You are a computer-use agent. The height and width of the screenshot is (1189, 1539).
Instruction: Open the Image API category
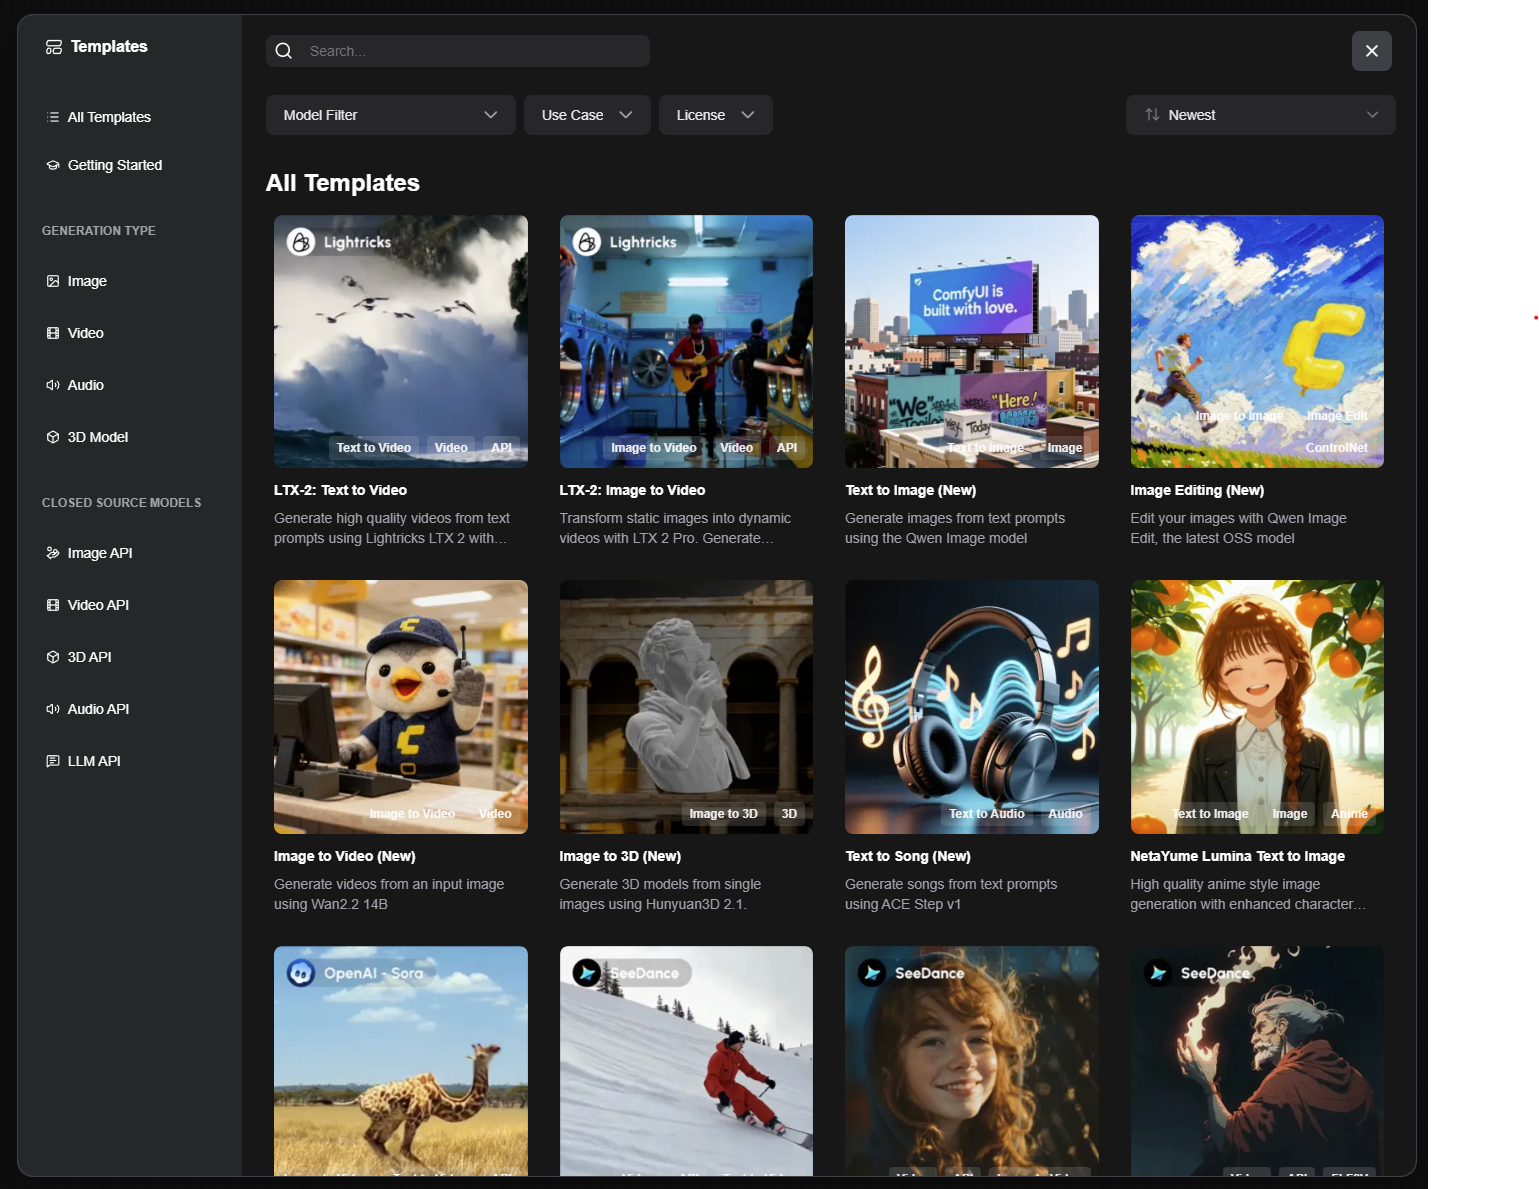[99, 553]
